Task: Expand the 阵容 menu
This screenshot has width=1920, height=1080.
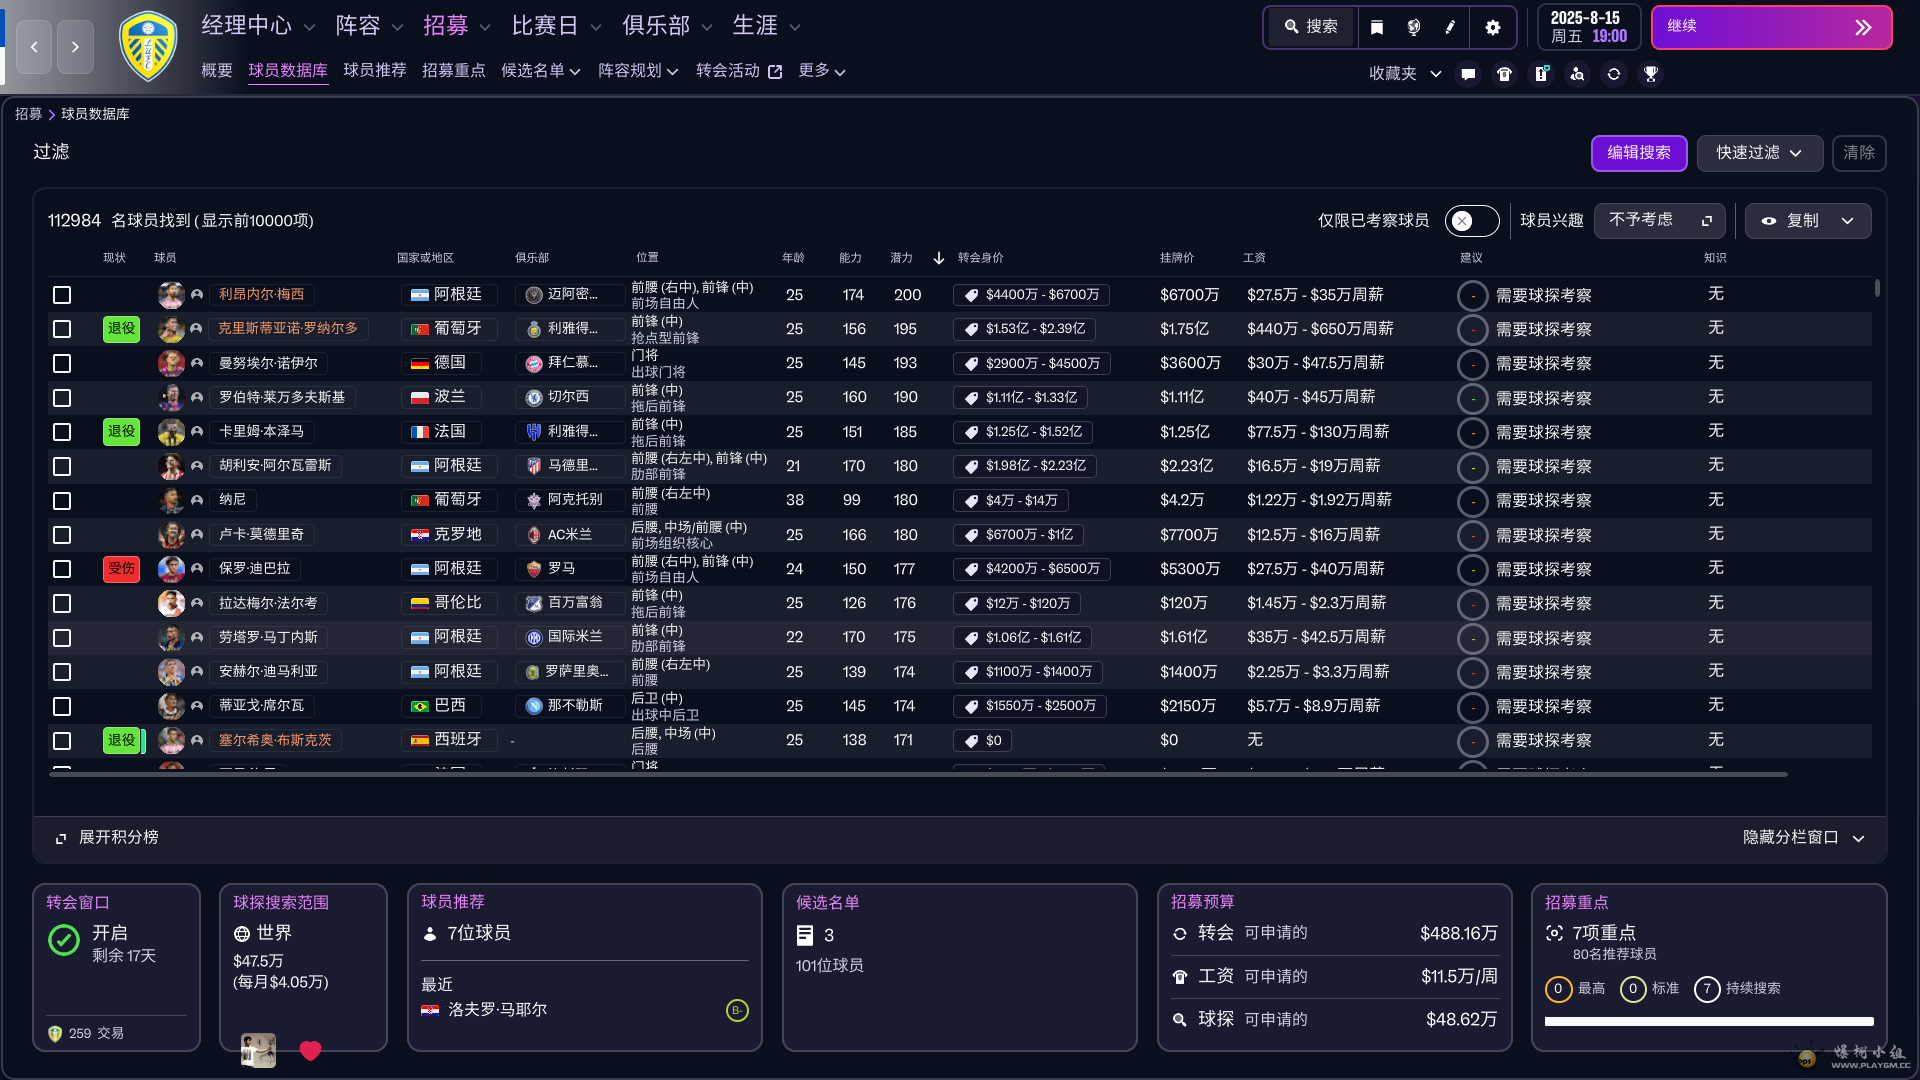Action: pos(369,26)
